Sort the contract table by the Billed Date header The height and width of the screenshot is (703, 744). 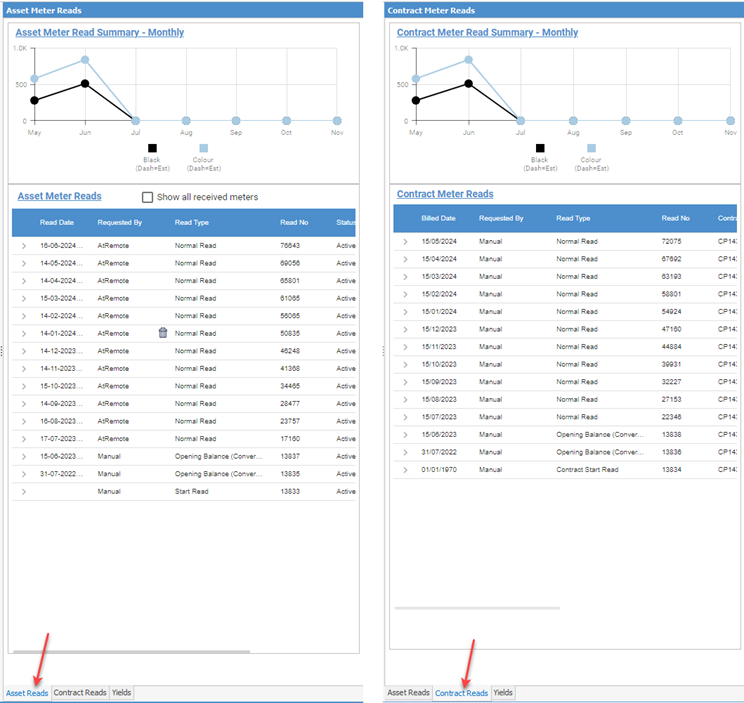pyautogui.click(x=438, y=218)
